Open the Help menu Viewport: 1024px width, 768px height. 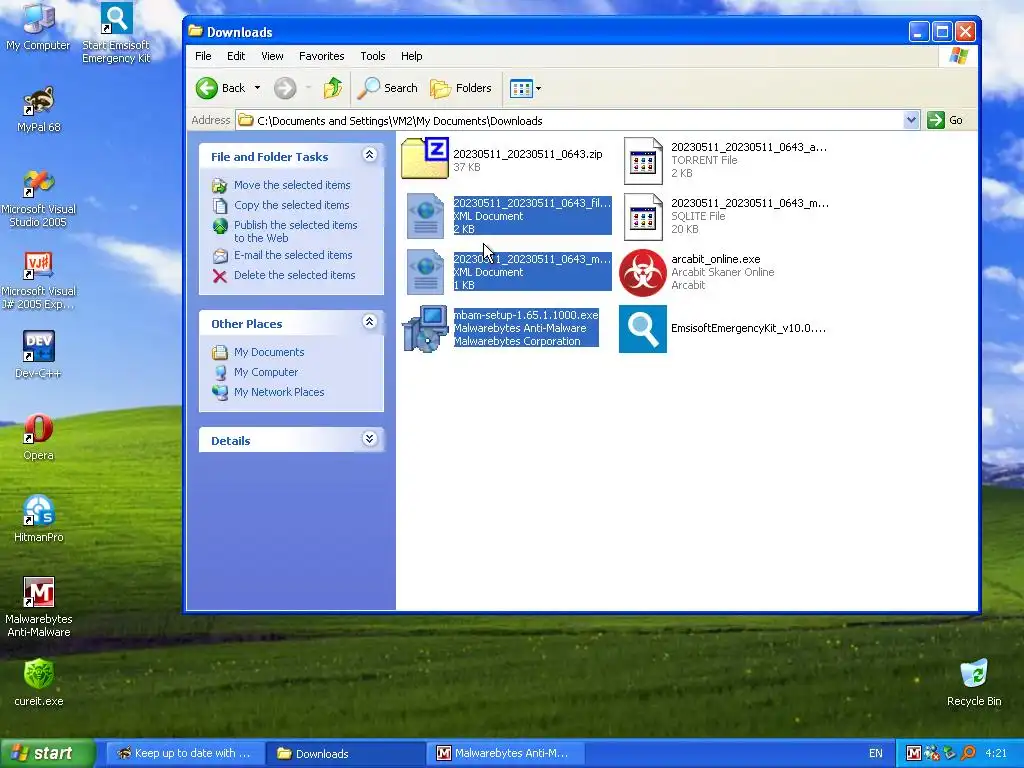[411, 56]
